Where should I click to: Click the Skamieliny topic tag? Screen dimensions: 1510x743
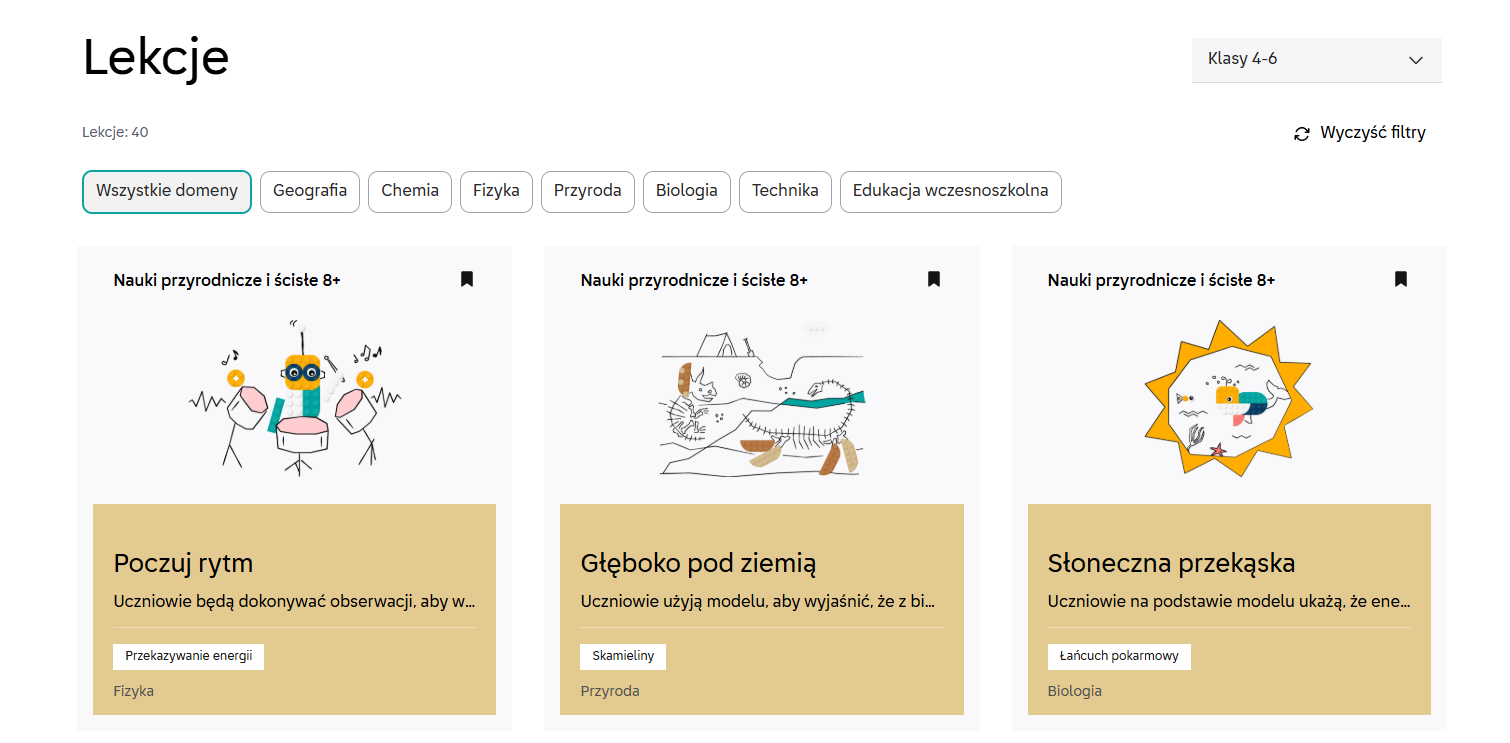623,657
